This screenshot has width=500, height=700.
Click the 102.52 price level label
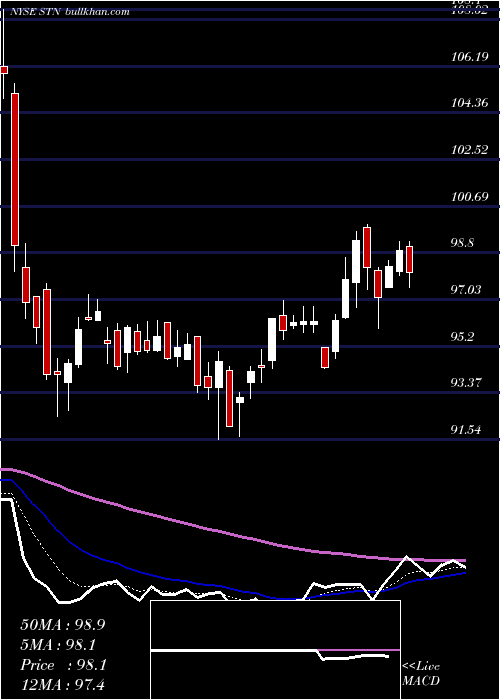point(469,150)
